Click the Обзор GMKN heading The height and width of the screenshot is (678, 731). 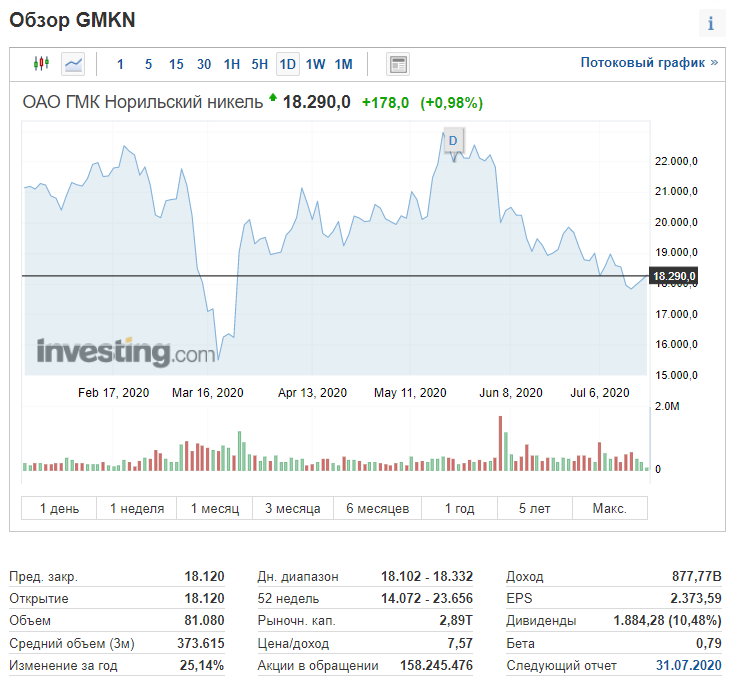(72, 20)
